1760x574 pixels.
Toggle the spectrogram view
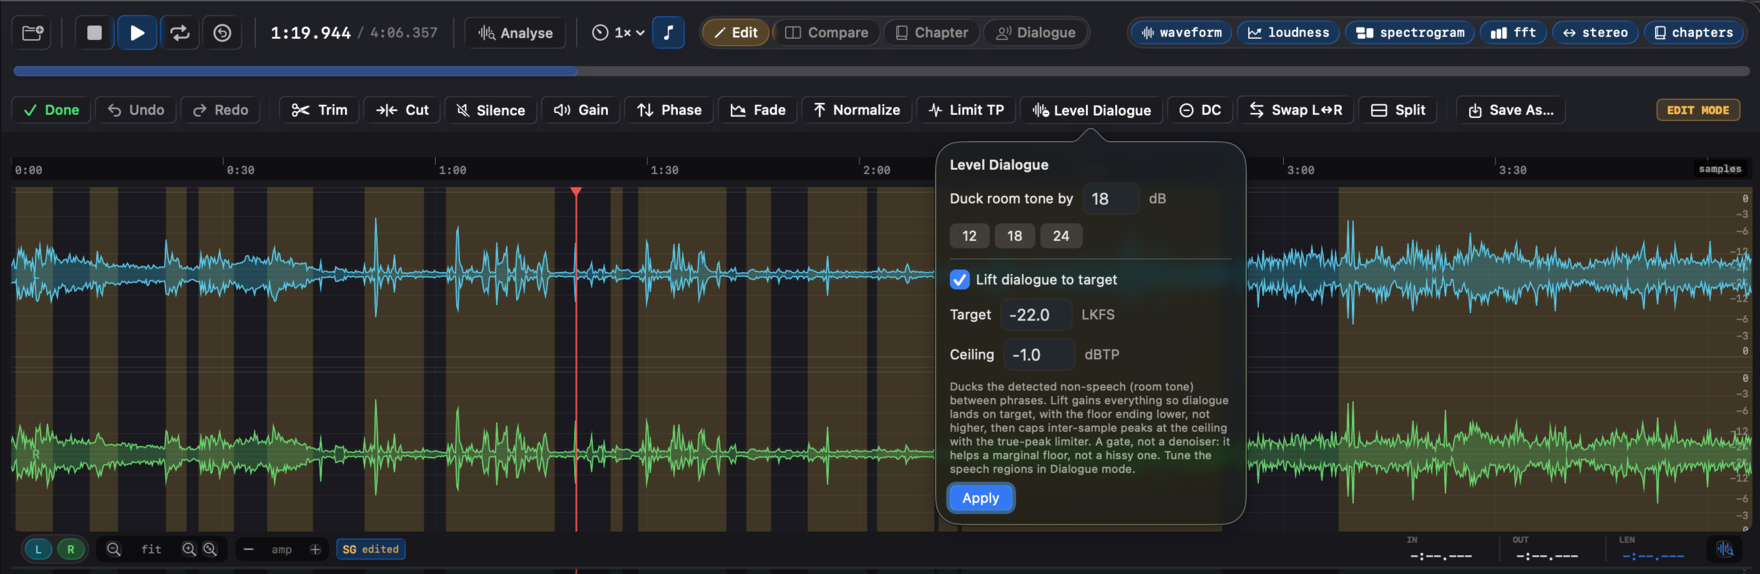tap(1410, 33)
